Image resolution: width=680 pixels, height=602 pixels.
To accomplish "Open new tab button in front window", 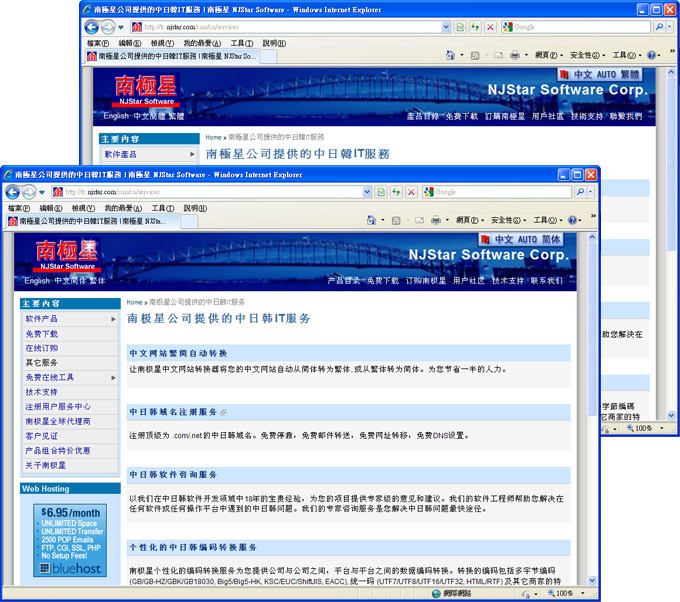I will point(189,222).
